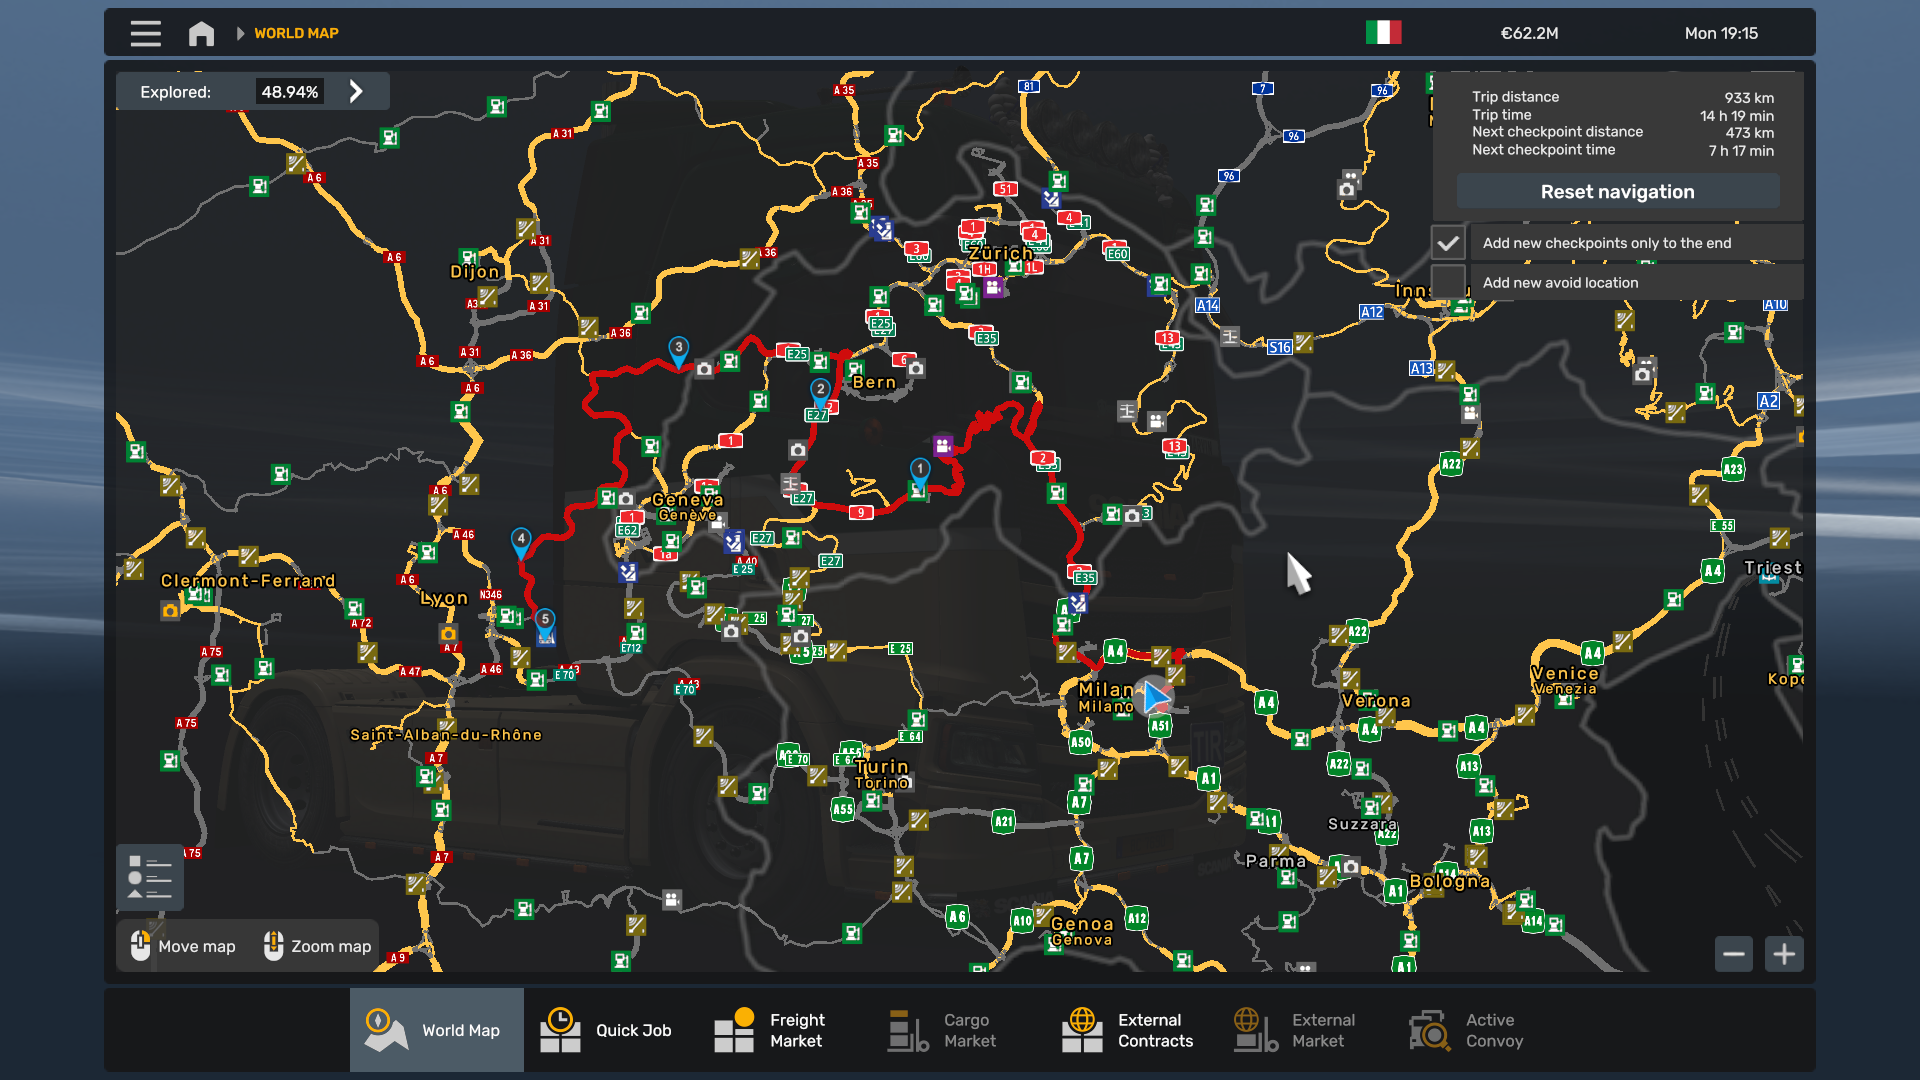The height and width of the screenshot is (1080, 1920).
Task: Open External Contracts tab
Action: click(1132, 1030)
